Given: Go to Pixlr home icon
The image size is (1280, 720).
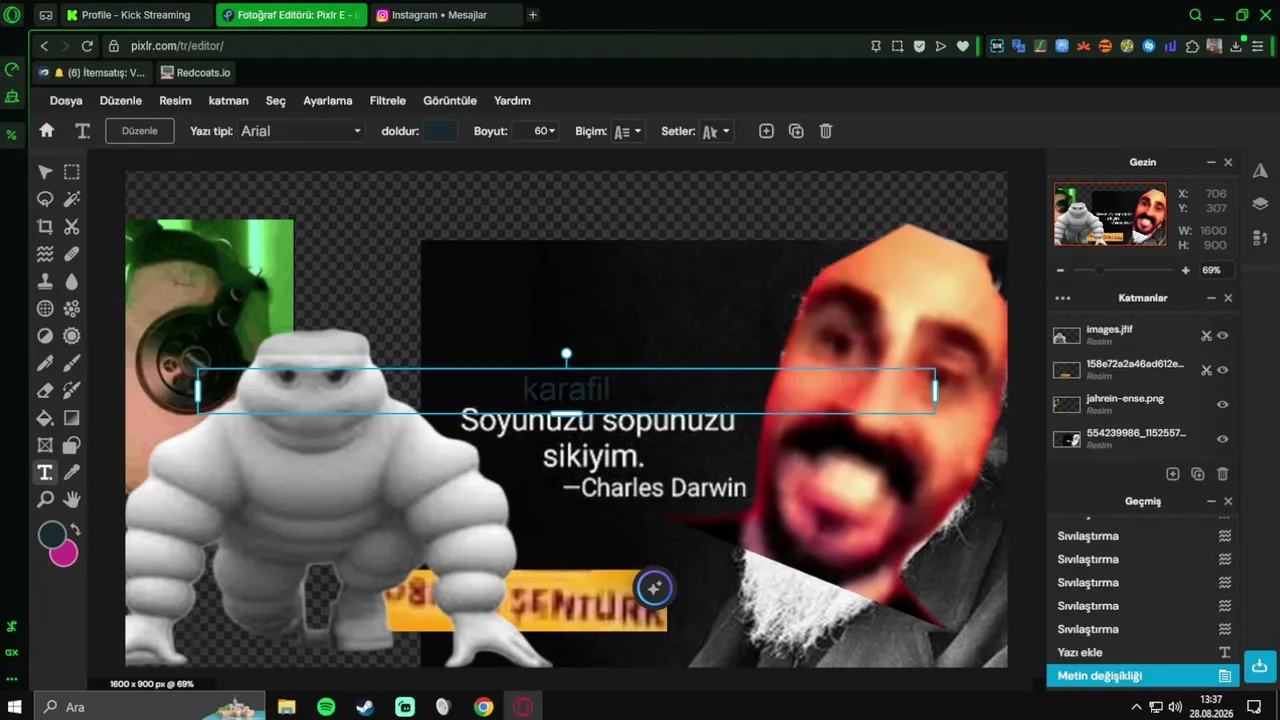Looking at the screenshot, I should pyautogui.click(x=46, y=130).
